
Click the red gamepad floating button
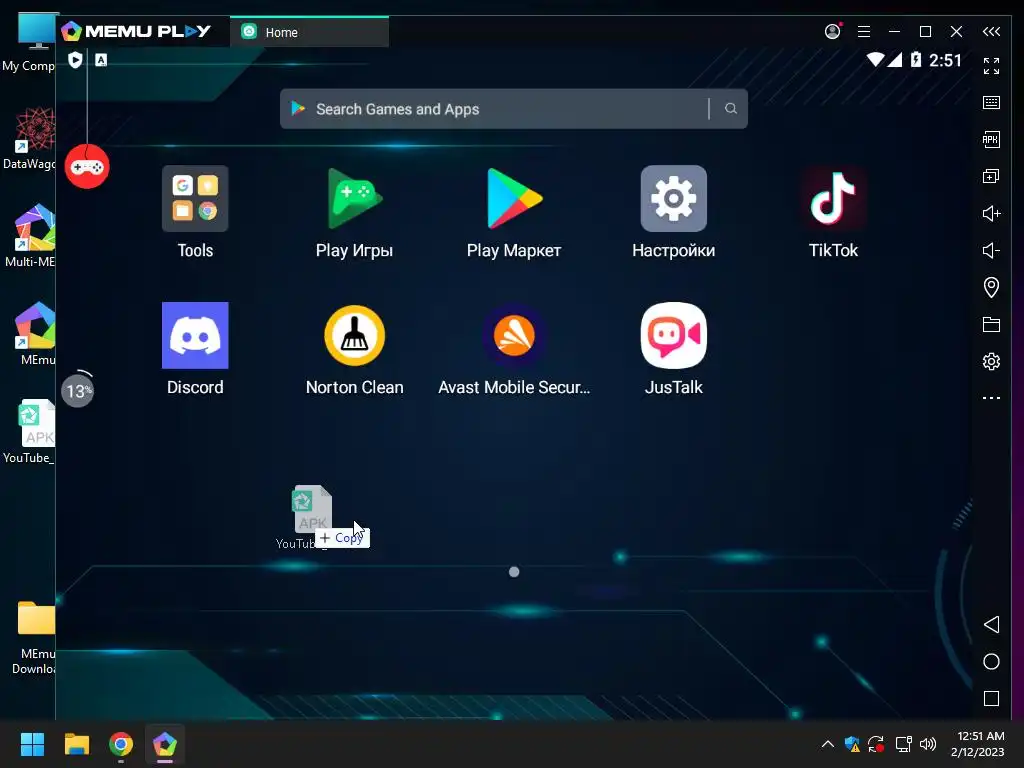click(87, 167)
